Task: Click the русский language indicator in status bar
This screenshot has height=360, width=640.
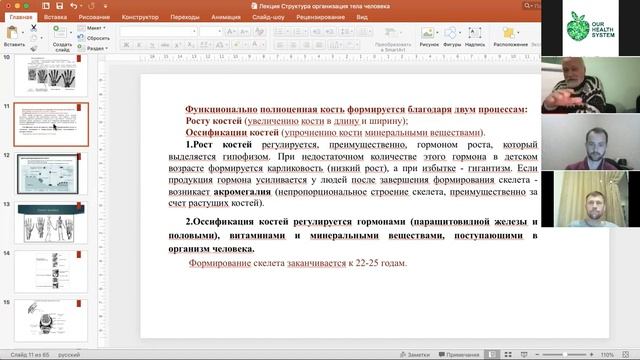Action: (x=69, y=355)
